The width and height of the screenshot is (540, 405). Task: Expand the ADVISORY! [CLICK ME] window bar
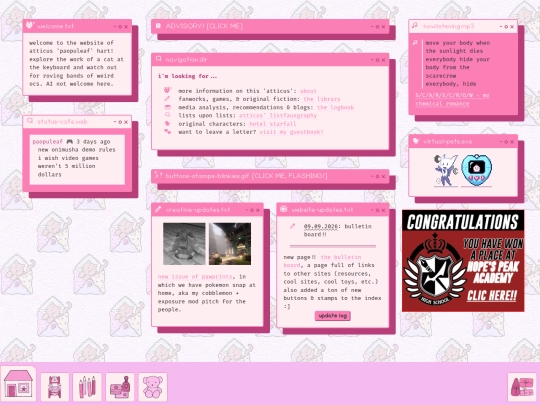coord(270,26)
